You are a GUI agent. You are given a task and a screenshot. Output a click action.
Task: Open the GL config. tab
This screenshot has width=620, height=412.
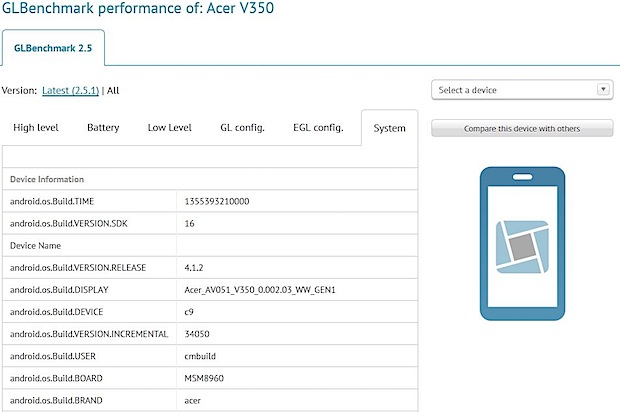242,128
